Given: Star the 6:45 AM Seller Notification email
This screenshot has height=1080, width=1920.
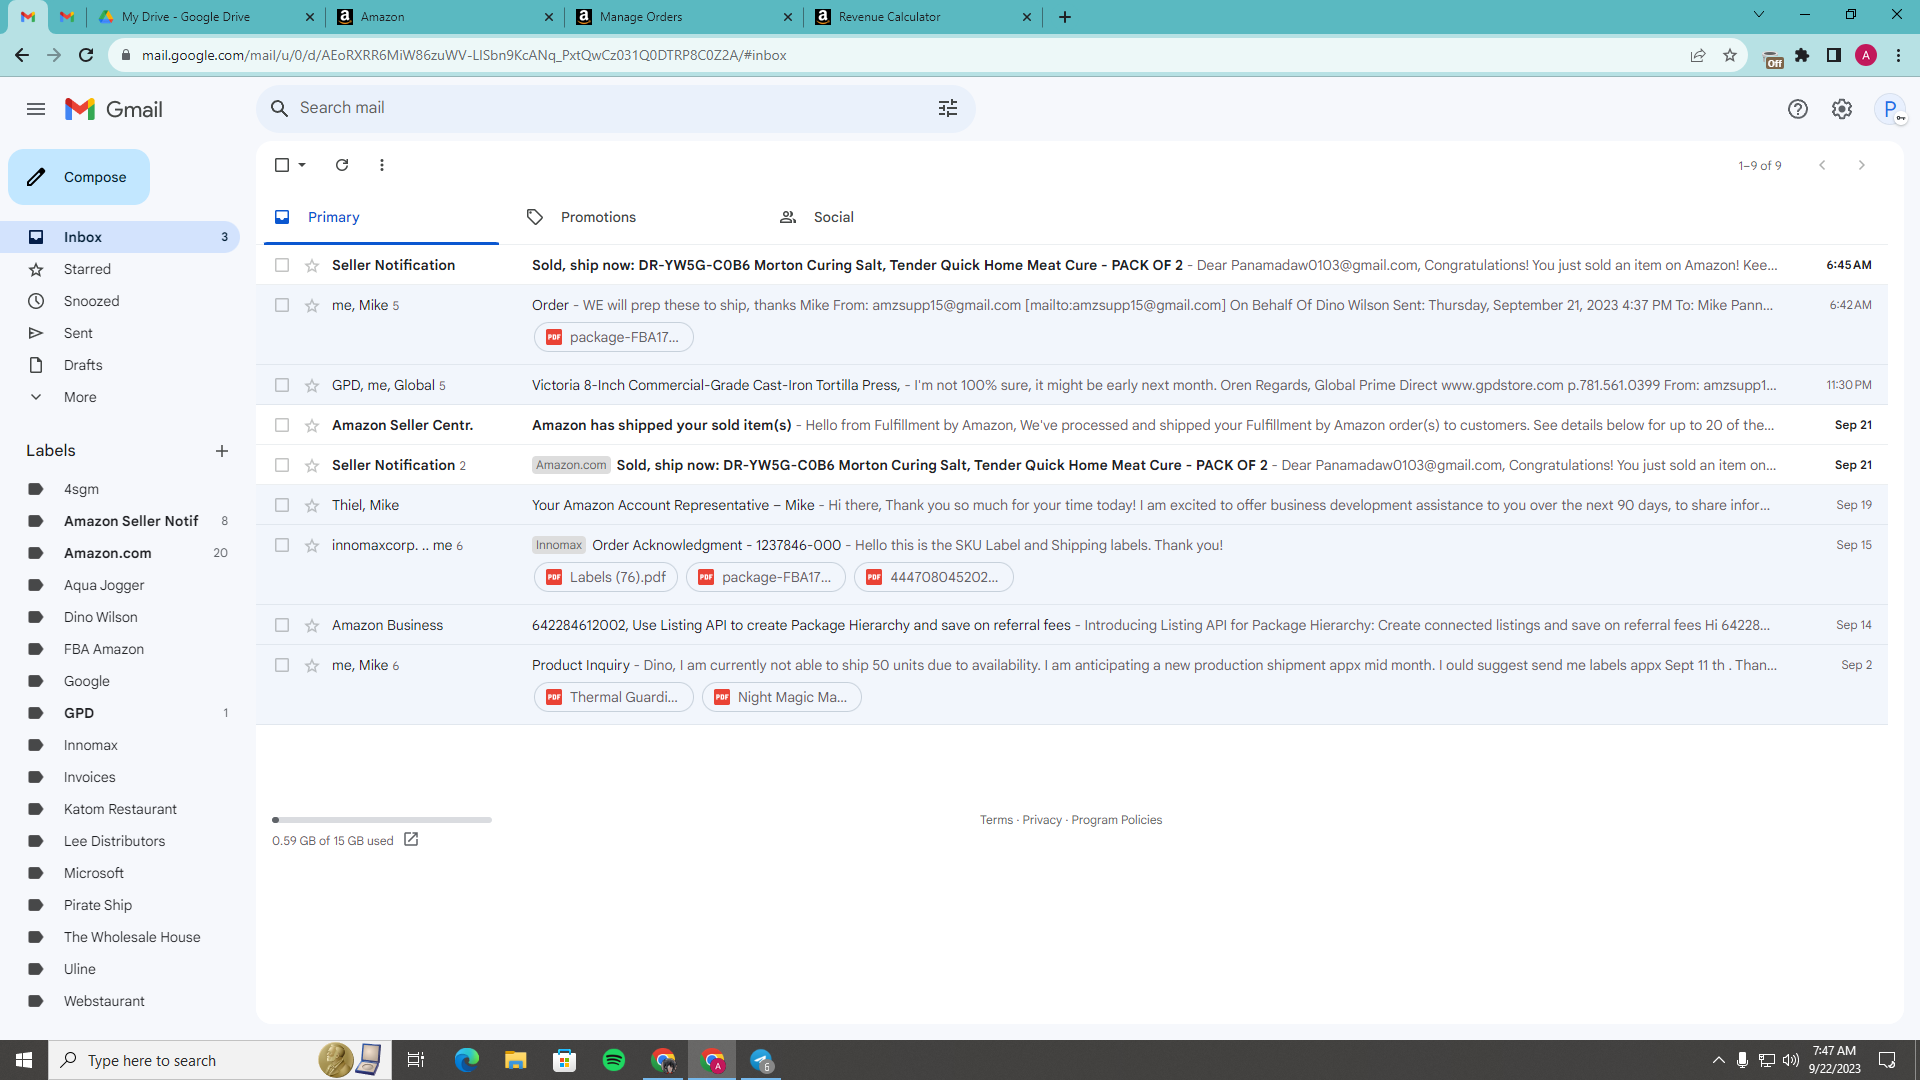Looking at the screenshot, I should pos(312,265).
